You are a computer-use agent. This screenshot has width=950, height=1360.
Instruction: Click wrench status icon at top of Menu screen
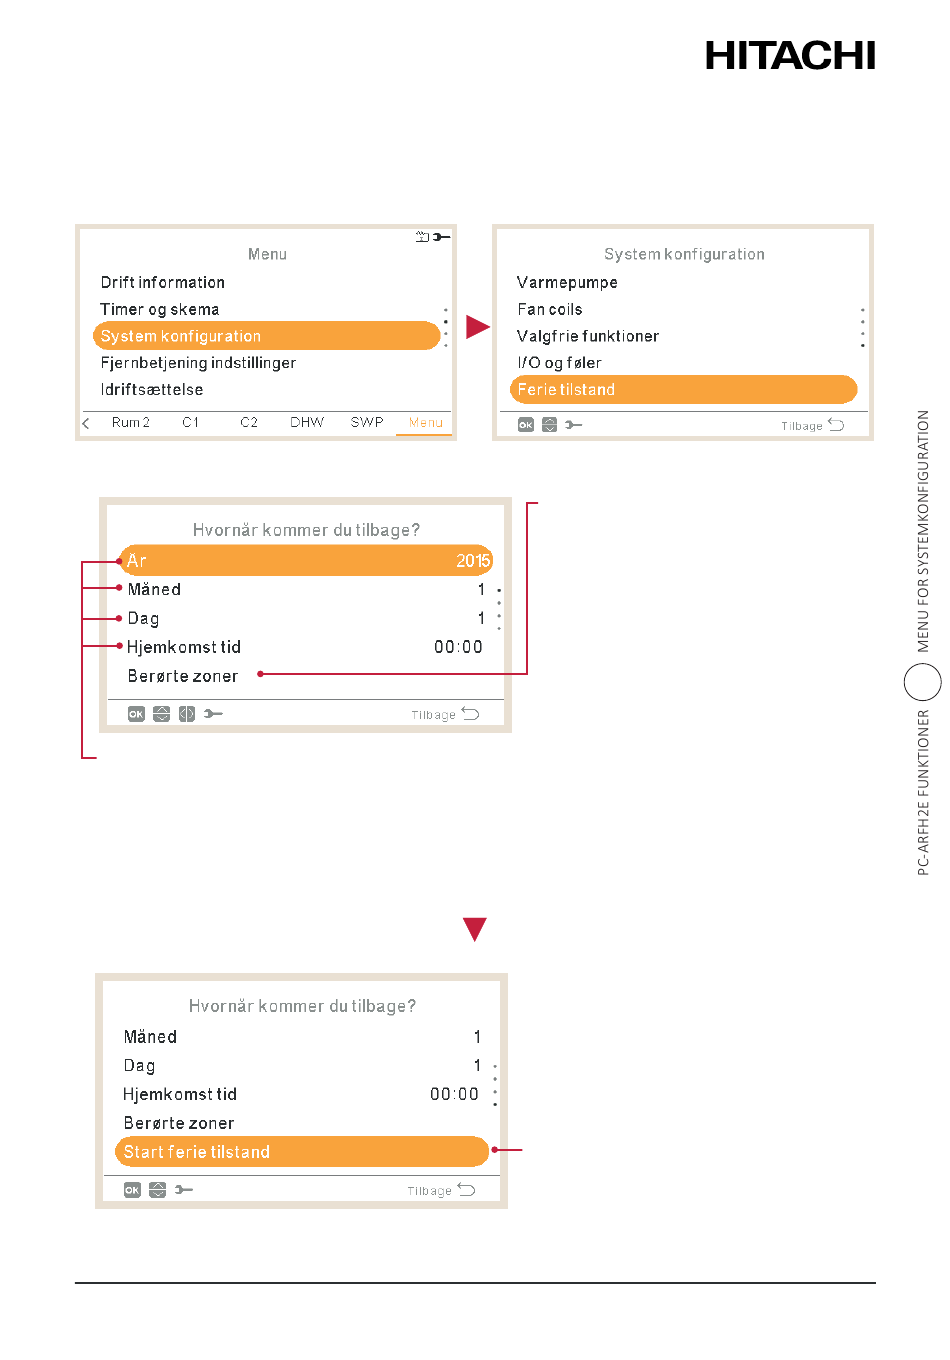442,237
